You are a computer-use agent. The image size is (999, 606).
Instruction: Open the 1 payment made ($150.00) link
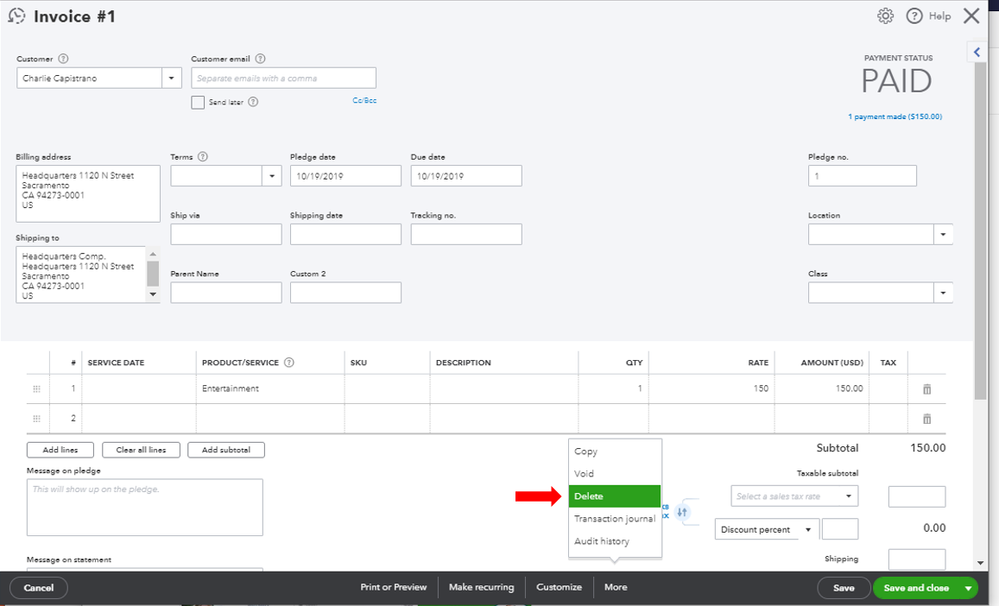[895, 117]
